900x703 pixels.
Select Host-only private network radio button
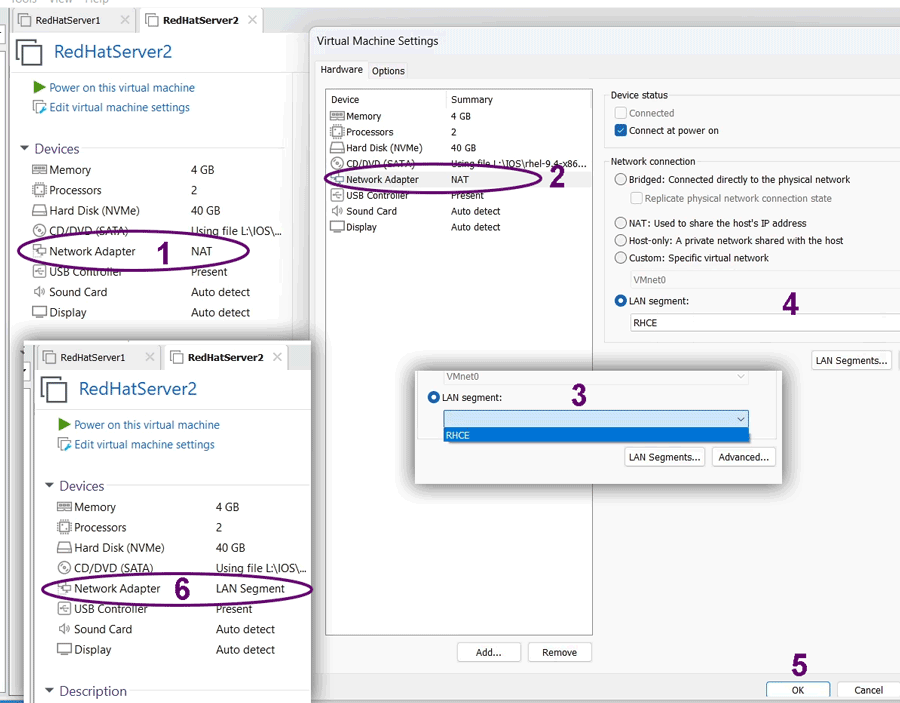pyautogui.click(x=620, y=240)
